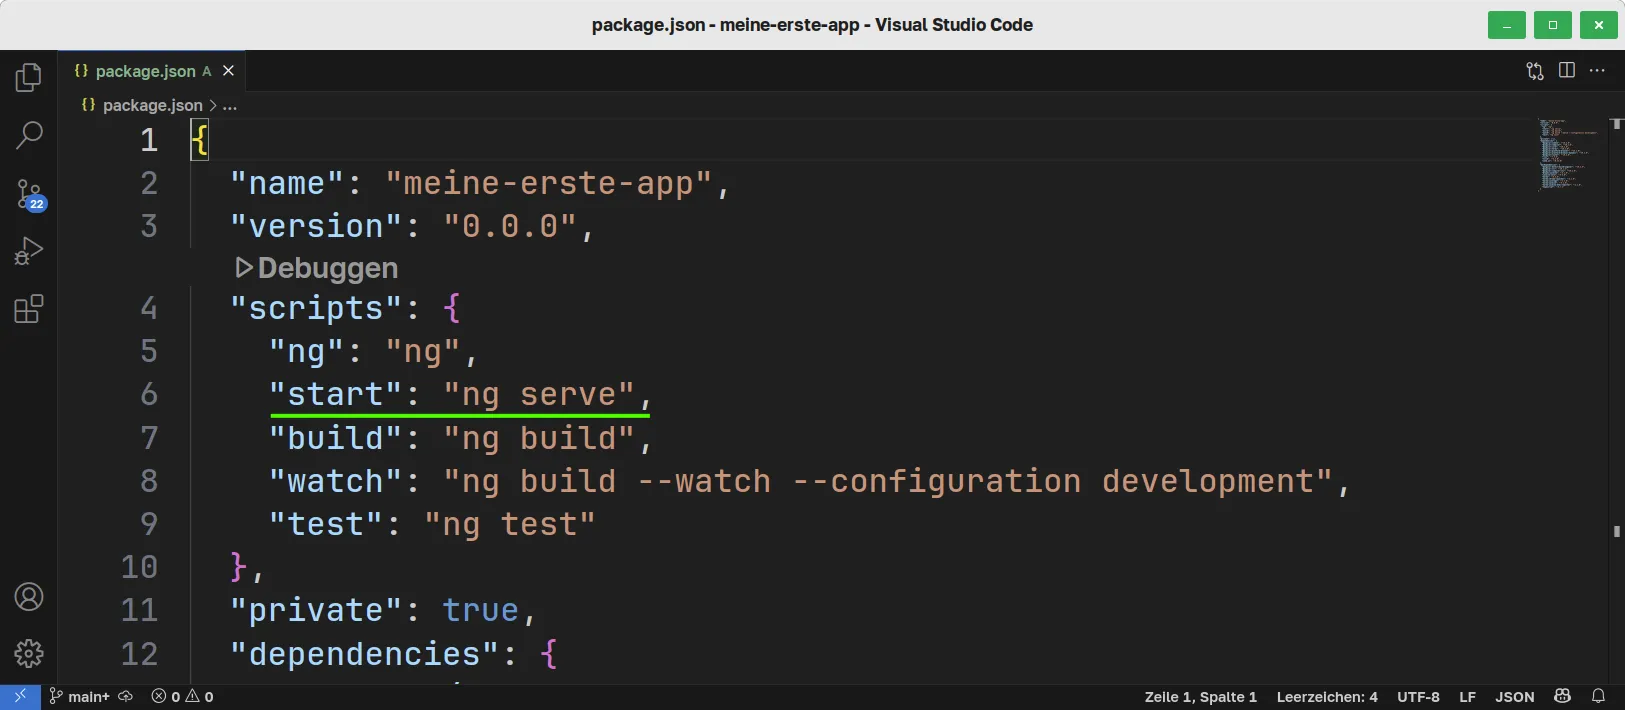Viewport: 1625px width, 710px height.
Task: Open more editor actions ellipsis menu
Action: coord(1597,71)
